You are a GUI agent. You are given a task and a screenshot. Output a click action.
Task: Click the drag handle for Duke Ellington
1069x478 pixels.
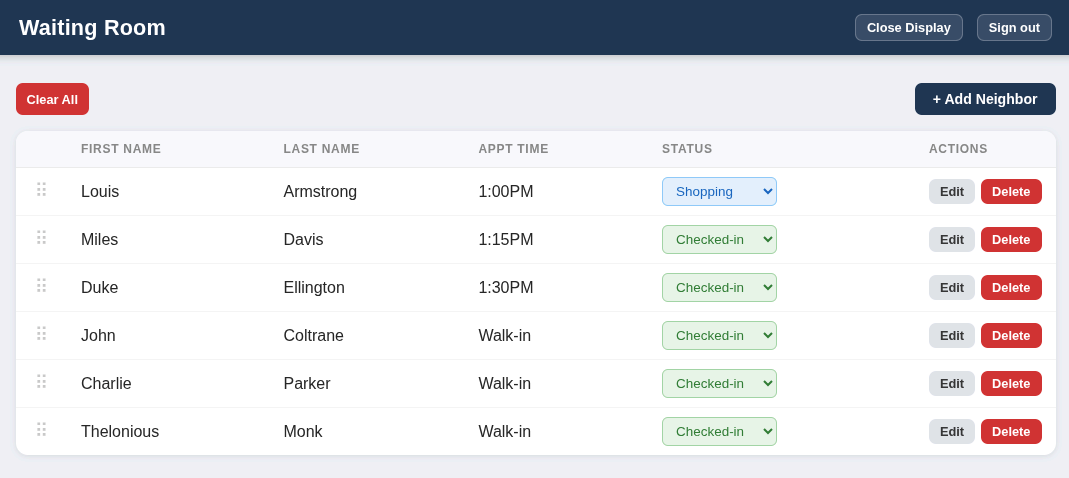[42, 285]
